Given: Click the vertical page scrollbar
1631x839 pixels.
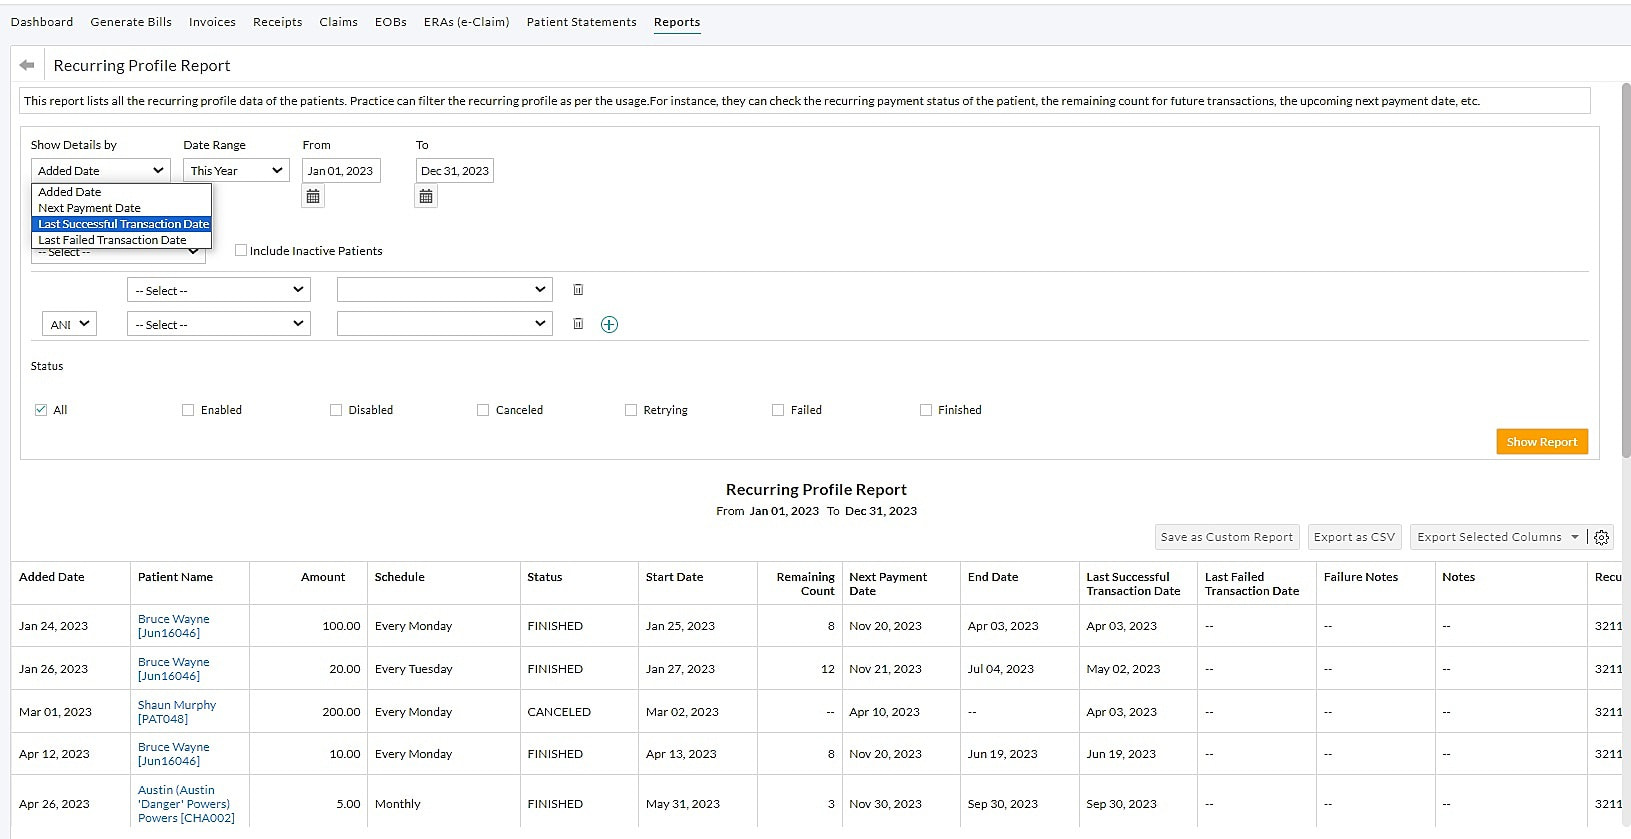Looking at the screenshot, I should click(1624, 270).
